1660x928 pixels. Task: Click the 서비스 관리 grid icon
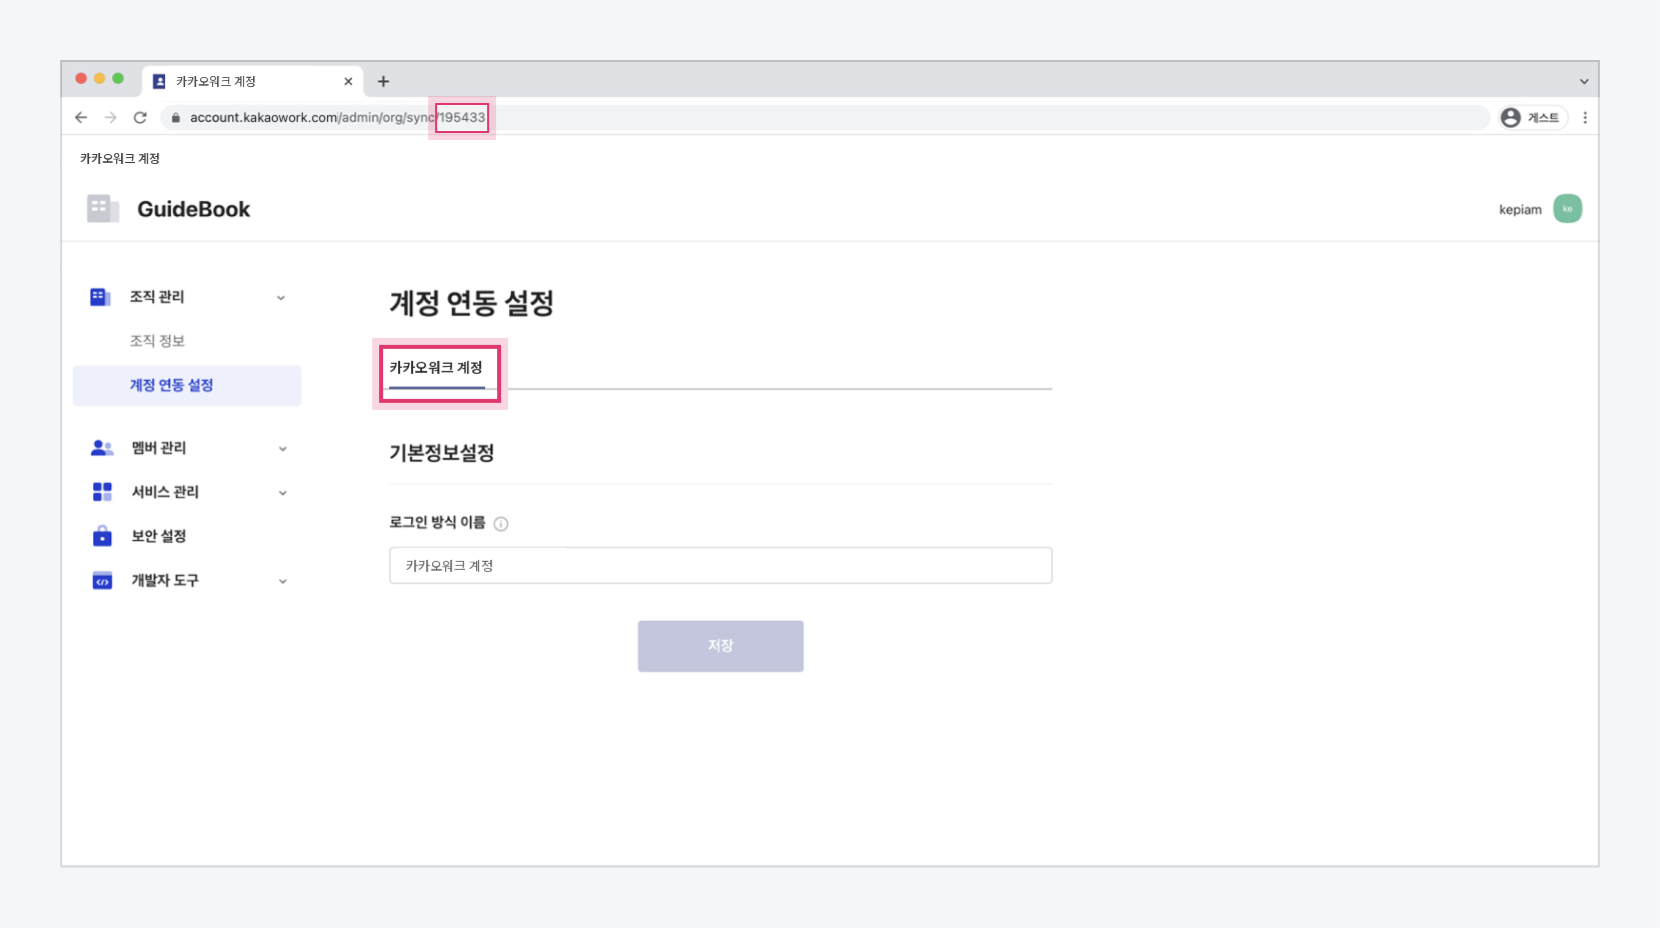pos(102,492)
